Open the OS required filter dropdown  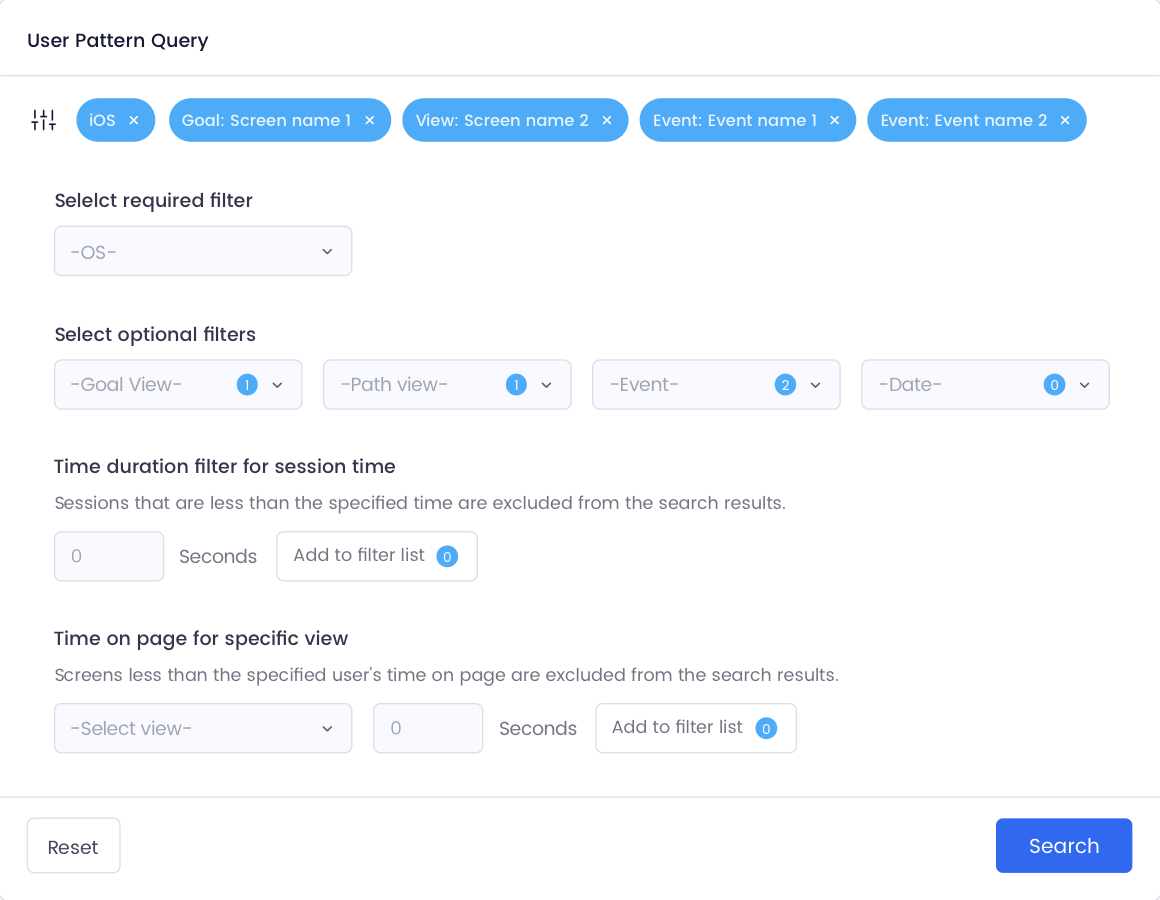[x=203, y=251]
